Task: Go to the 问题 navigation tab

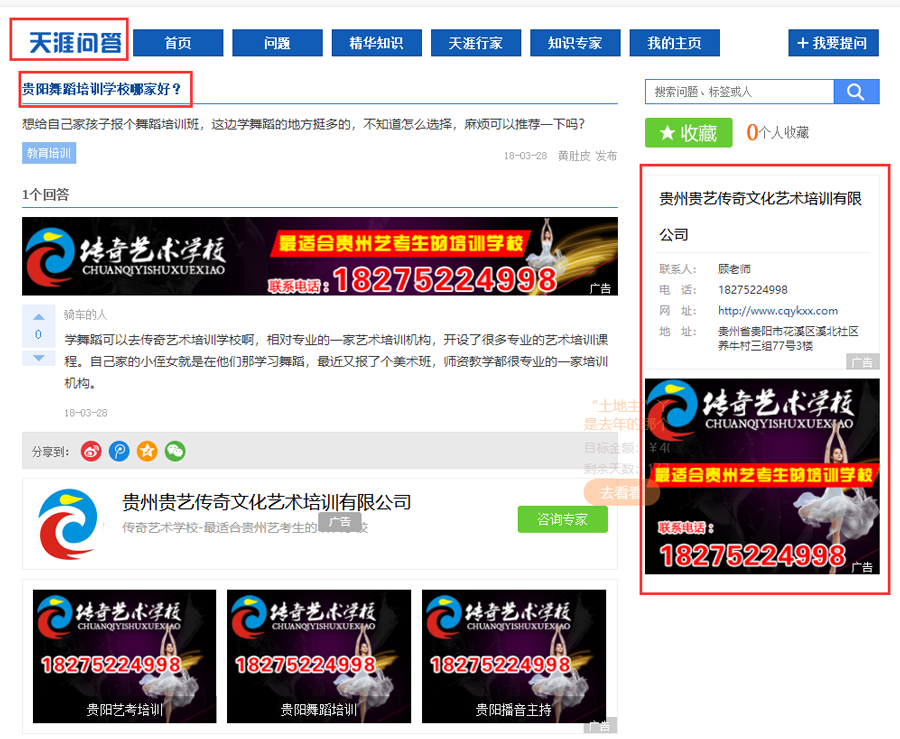Action: (277, 43)
